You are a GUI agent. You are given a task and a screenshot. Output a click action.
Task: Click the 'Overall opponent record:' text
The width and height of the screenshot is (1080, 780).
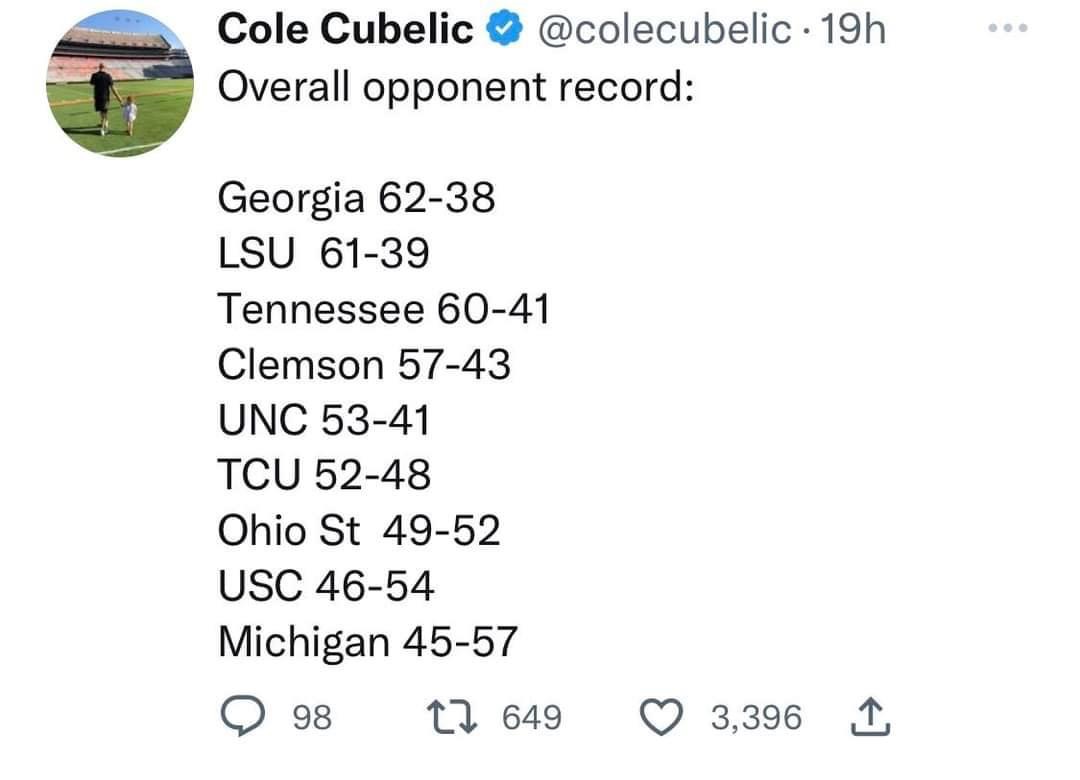point(456,88)
